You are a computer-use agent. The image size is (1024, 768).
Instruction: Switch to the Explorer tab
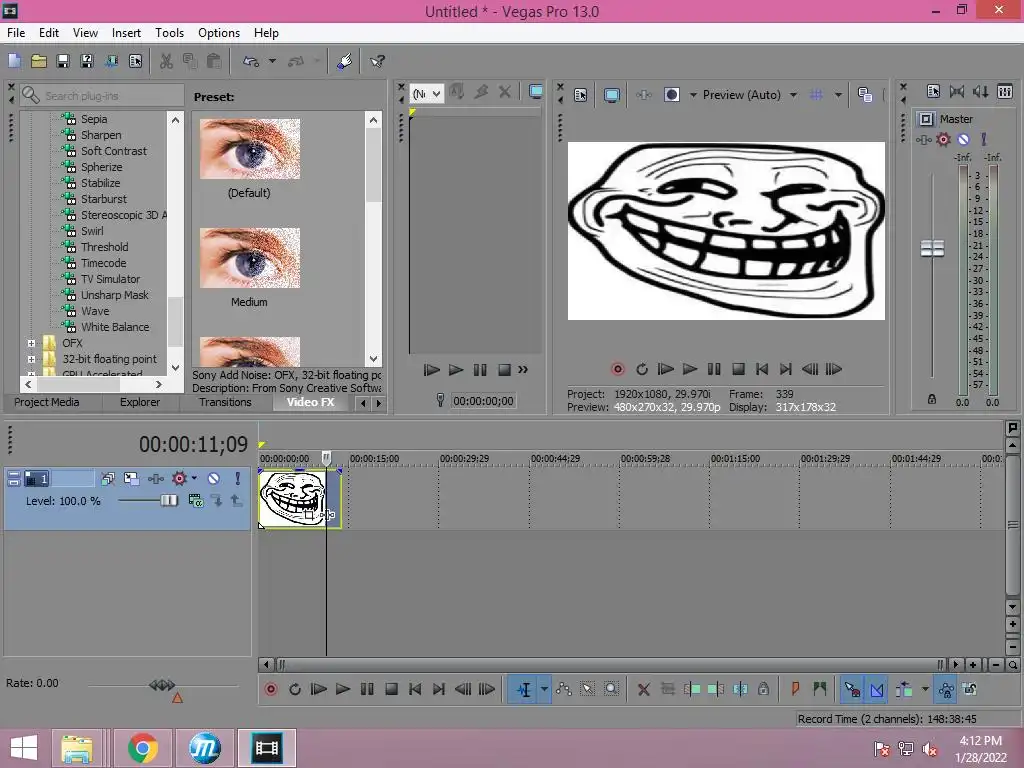click(x=140, y=402)
